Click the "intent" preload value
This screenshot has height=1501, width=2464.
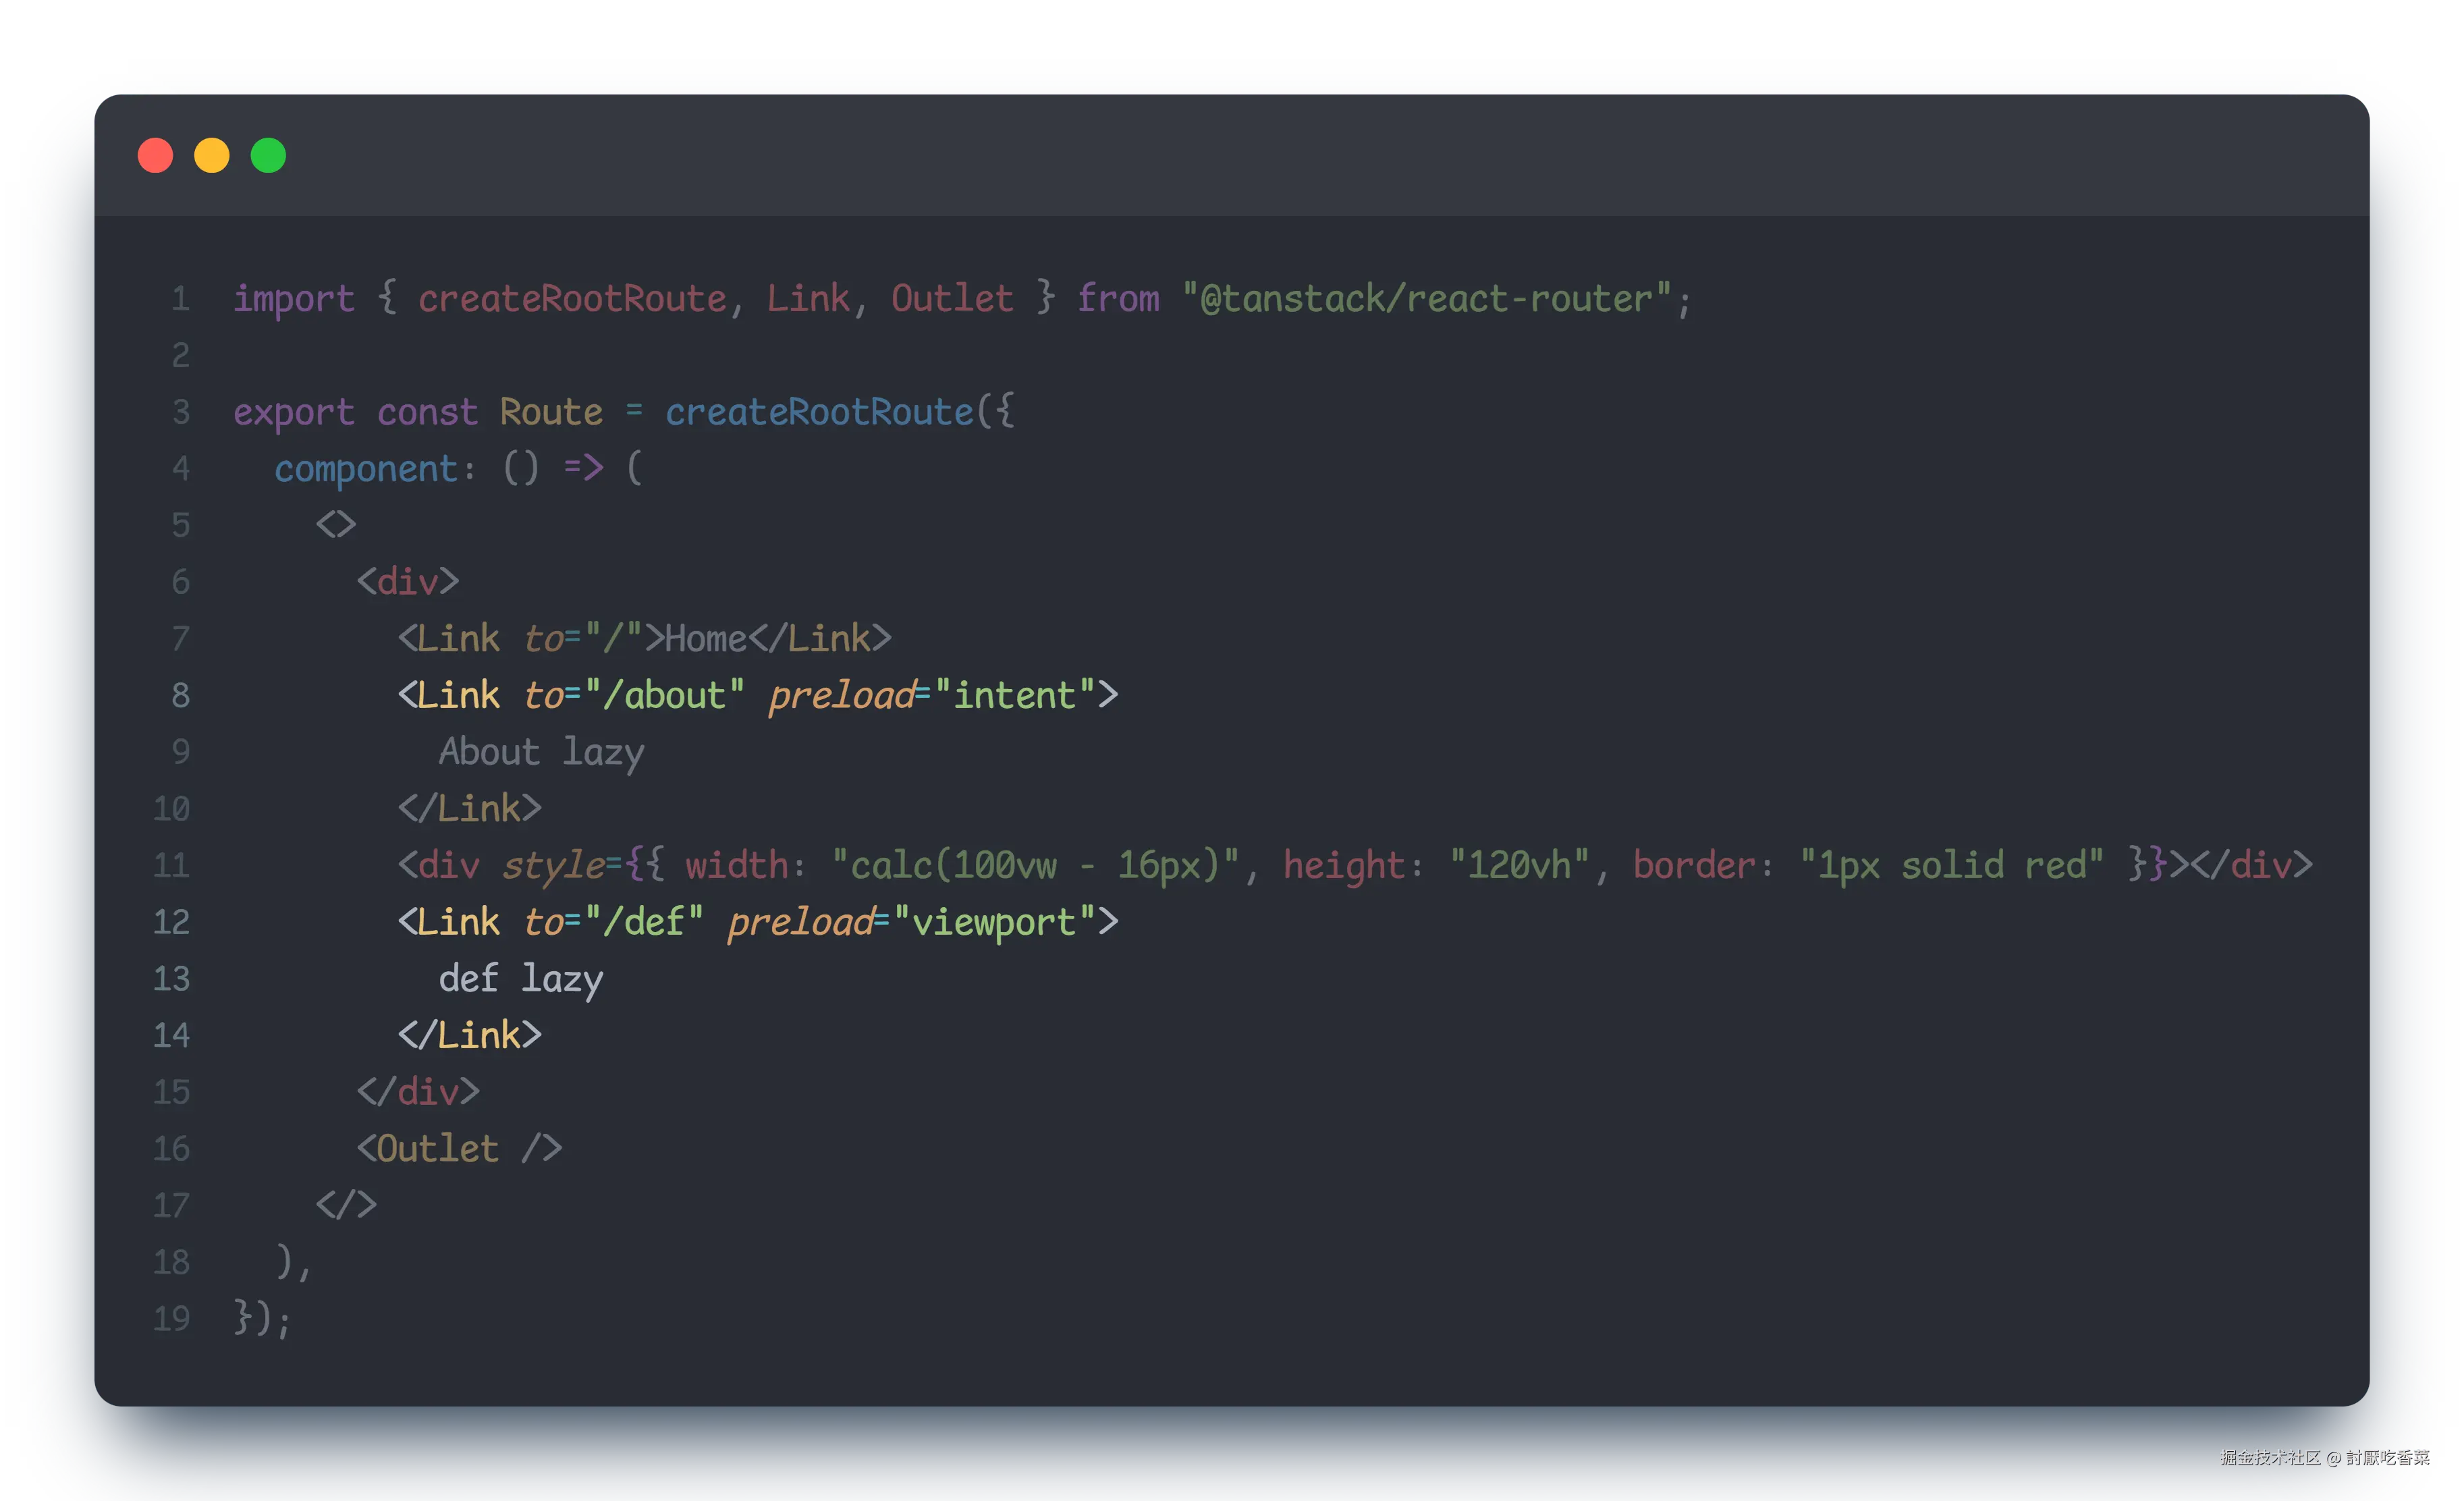click(x=1014, y=695)
